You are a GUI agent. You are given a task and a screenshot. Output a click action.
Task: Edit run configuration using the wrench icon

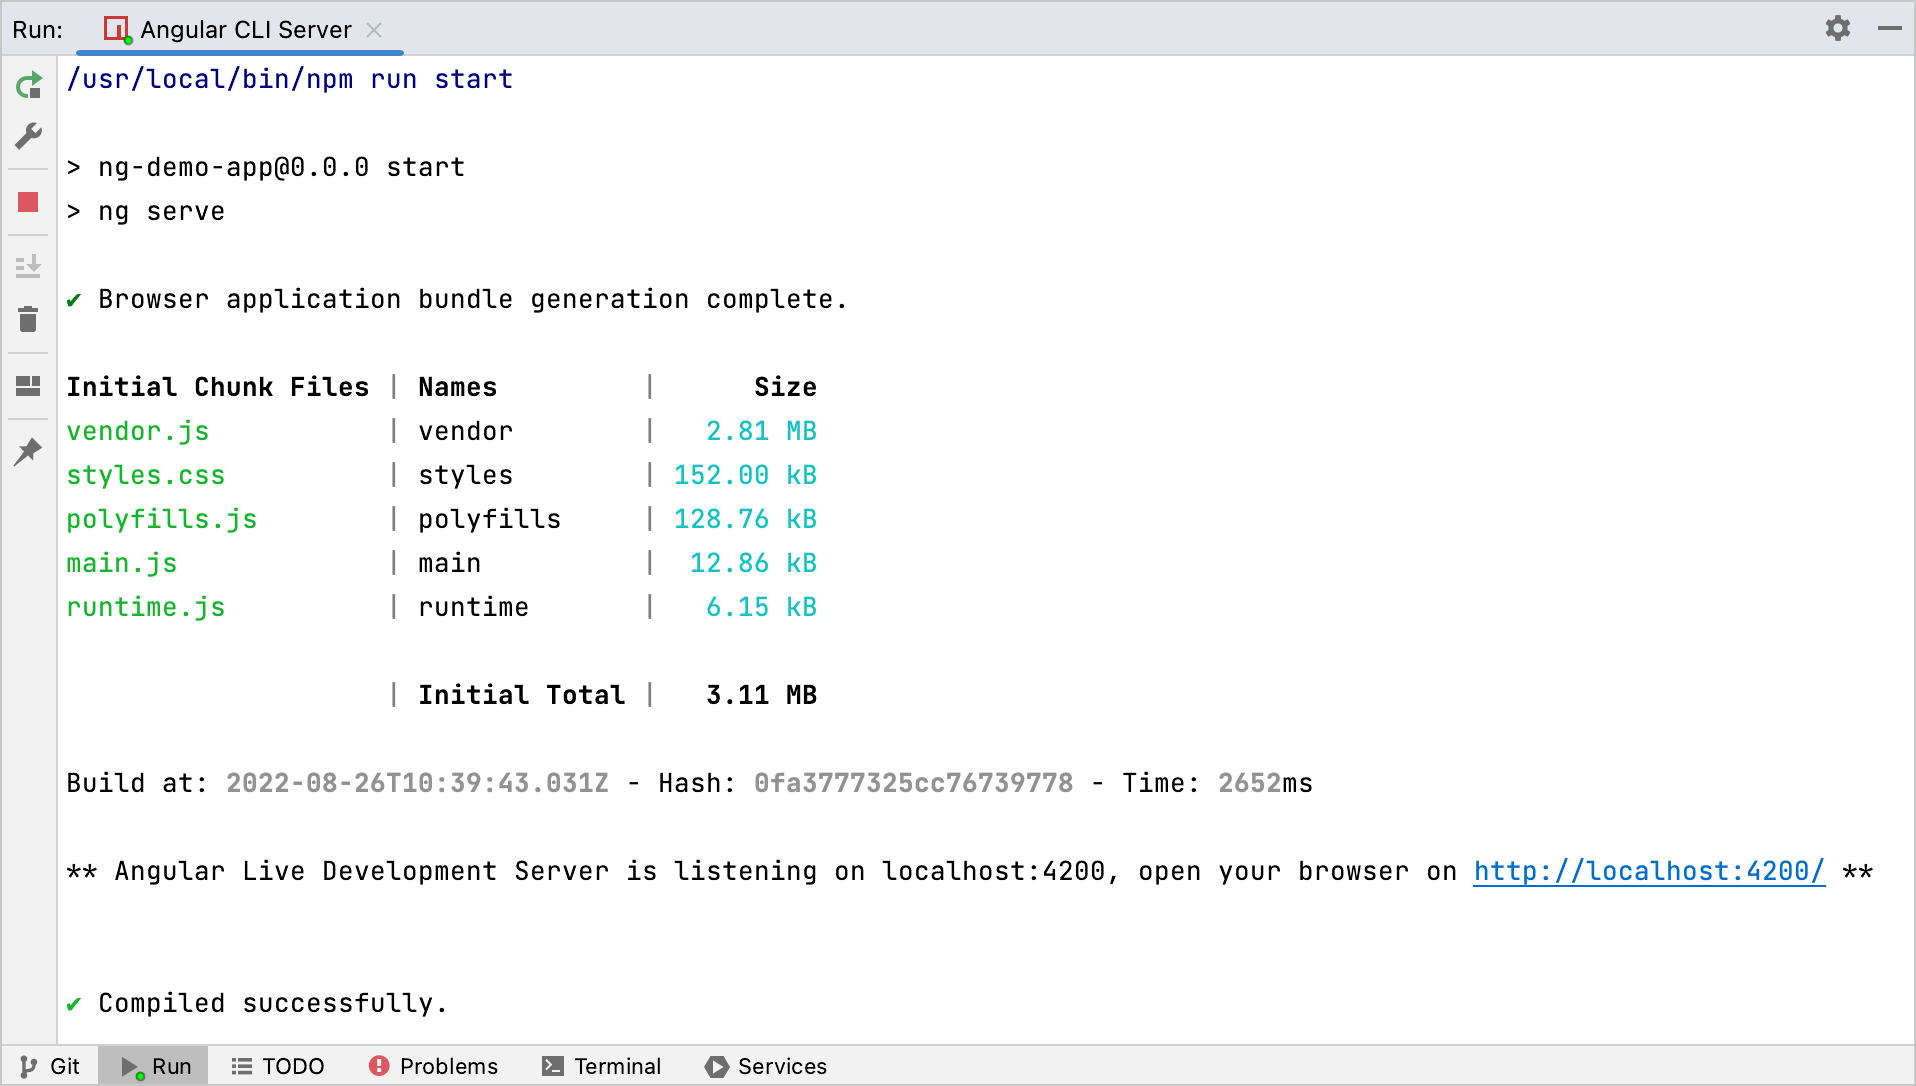coord(29,136)
